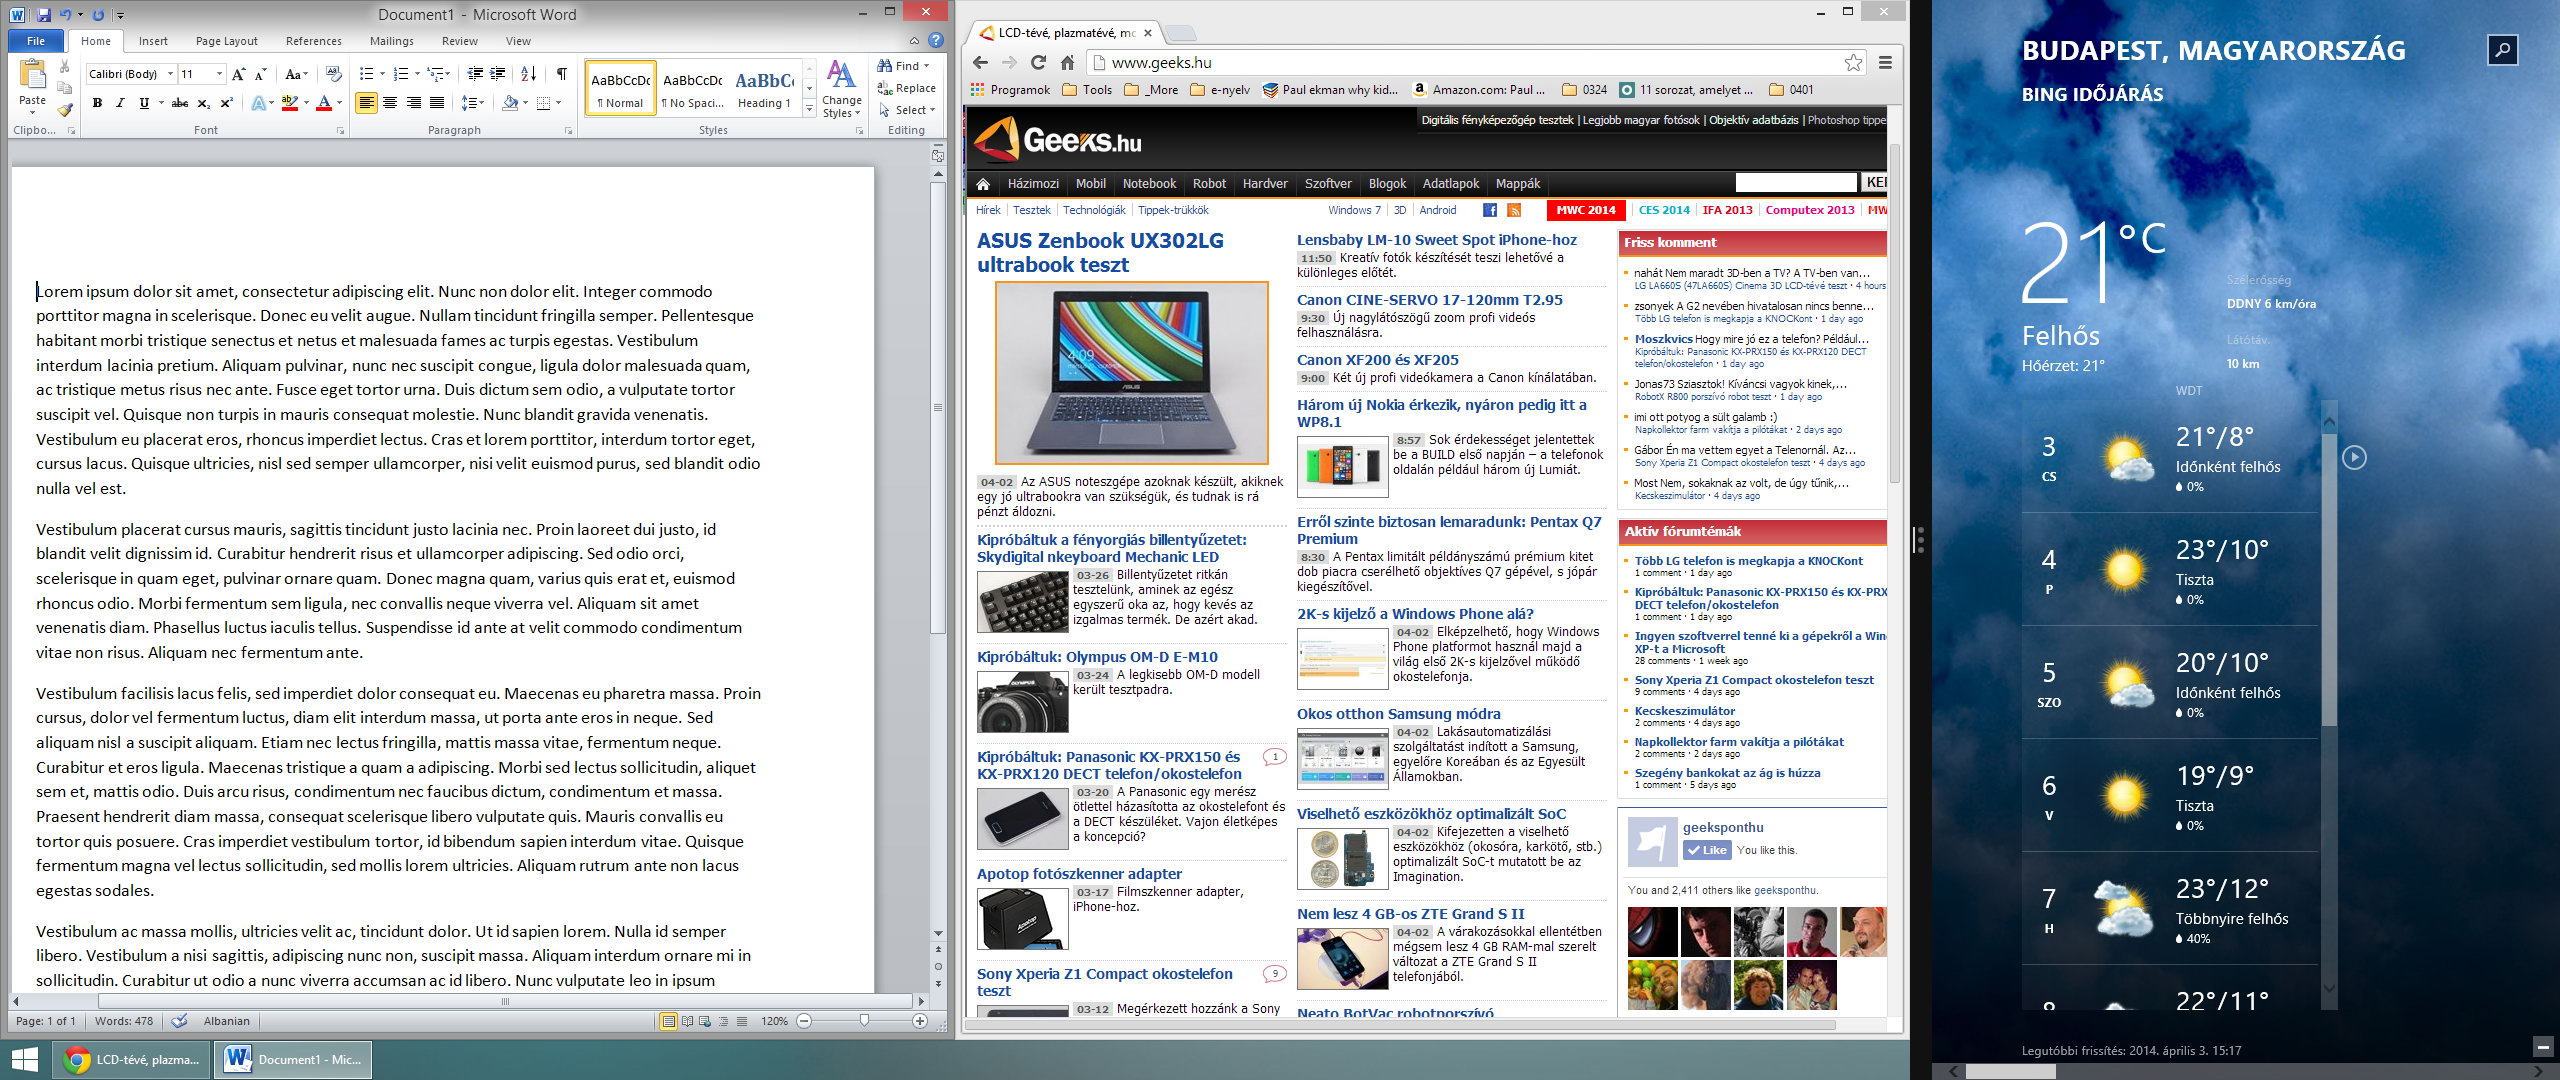Increase paragraph indent in Word
The height and width of the screenshot is (1080, 2560).
497,74
